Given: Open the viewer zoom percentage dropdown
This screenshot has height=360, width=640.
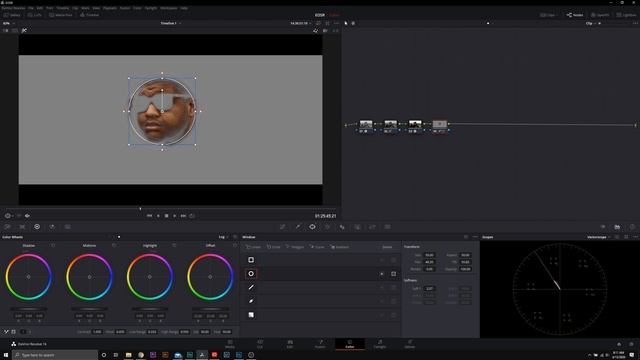Looking at the screenshot, I should coord(8,23).
